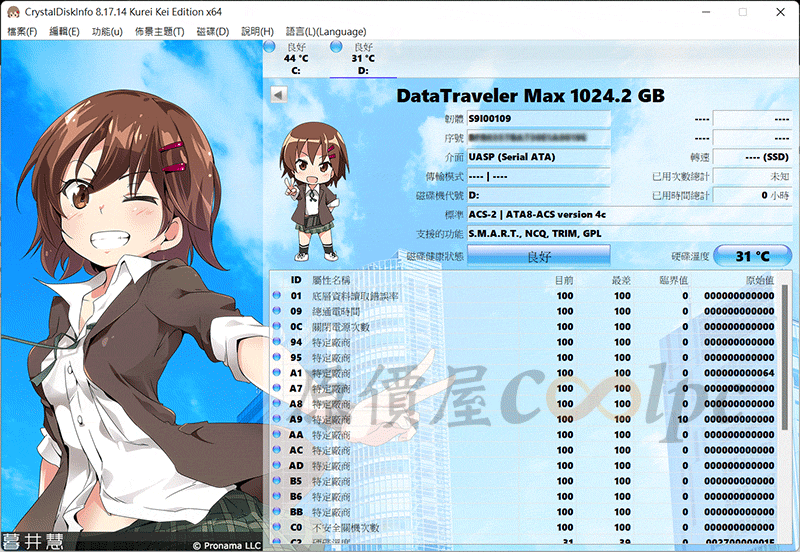Click the status orb for attribute C0

point(277,526)
